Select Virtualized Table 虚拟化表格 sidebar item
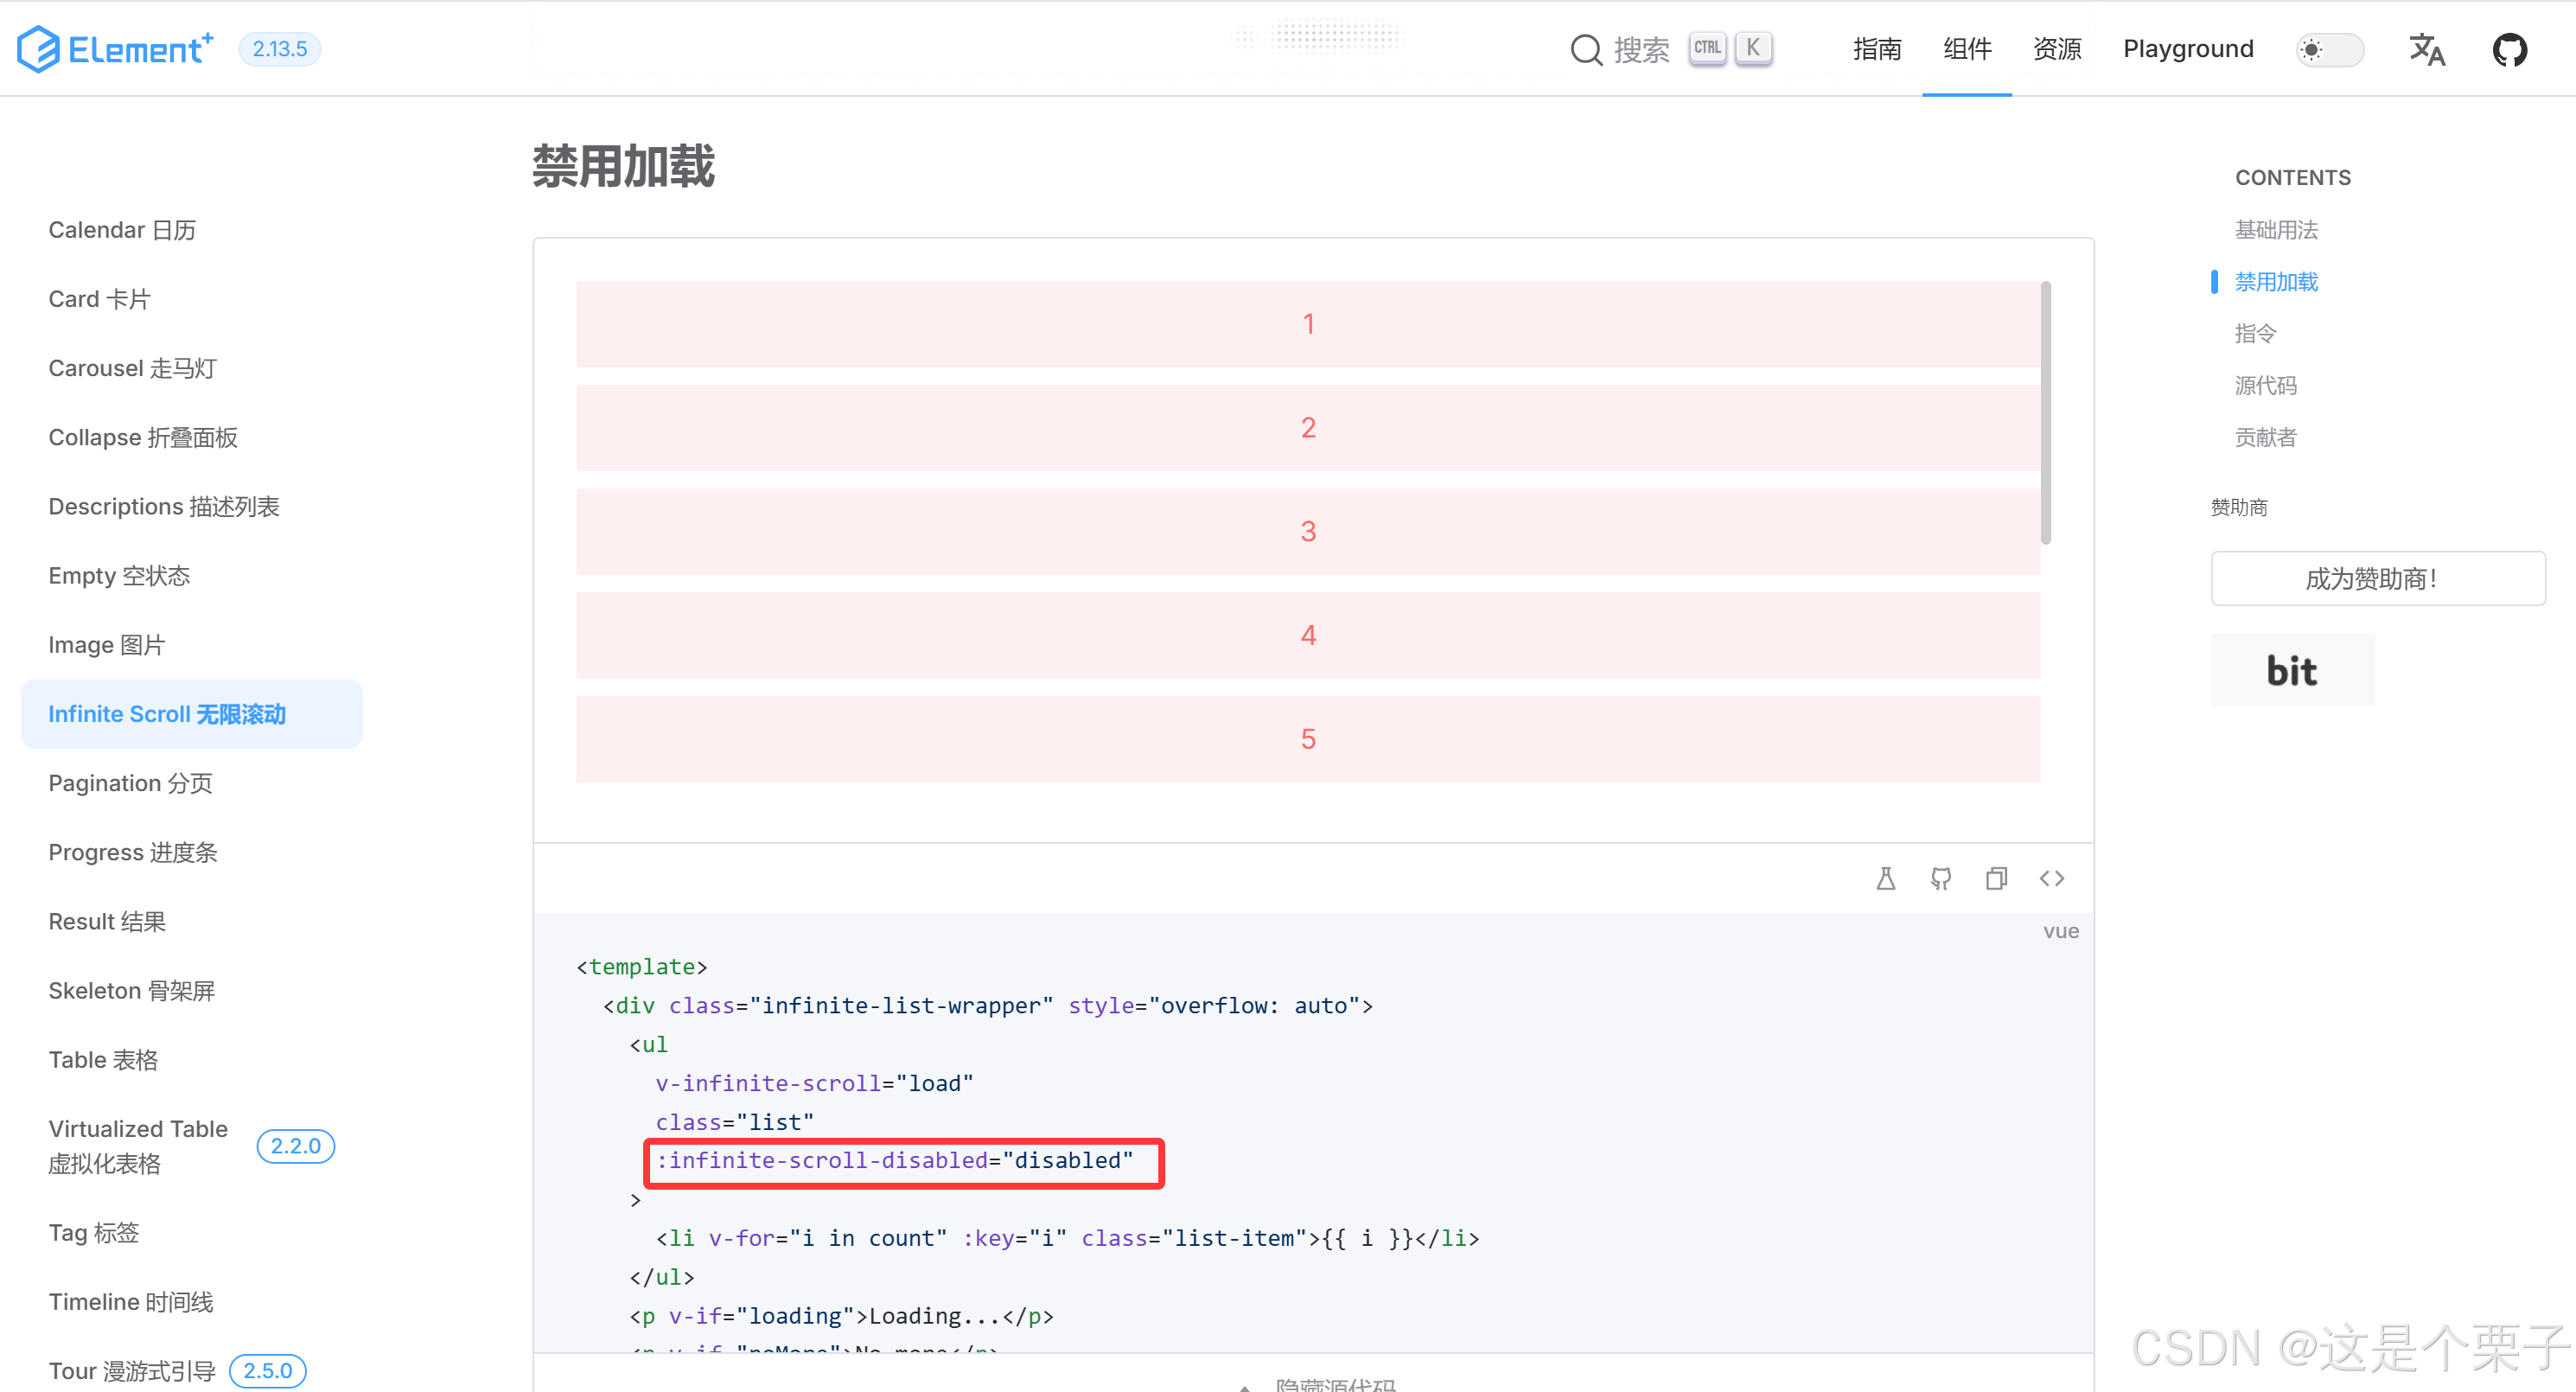2576x1392 pixels. (x=138, y=1146)
